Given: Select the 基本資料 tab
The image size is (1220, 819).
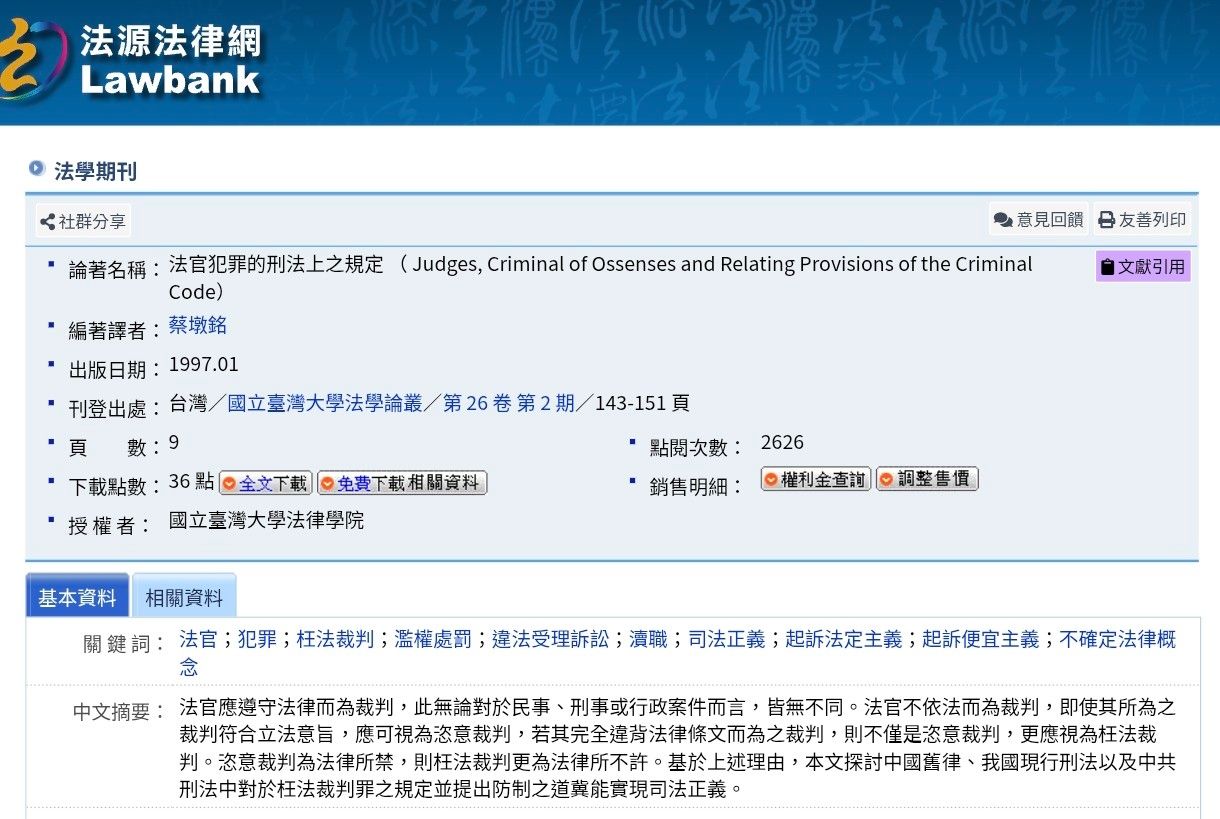Looking at the screenshot, I should (77, 598).
